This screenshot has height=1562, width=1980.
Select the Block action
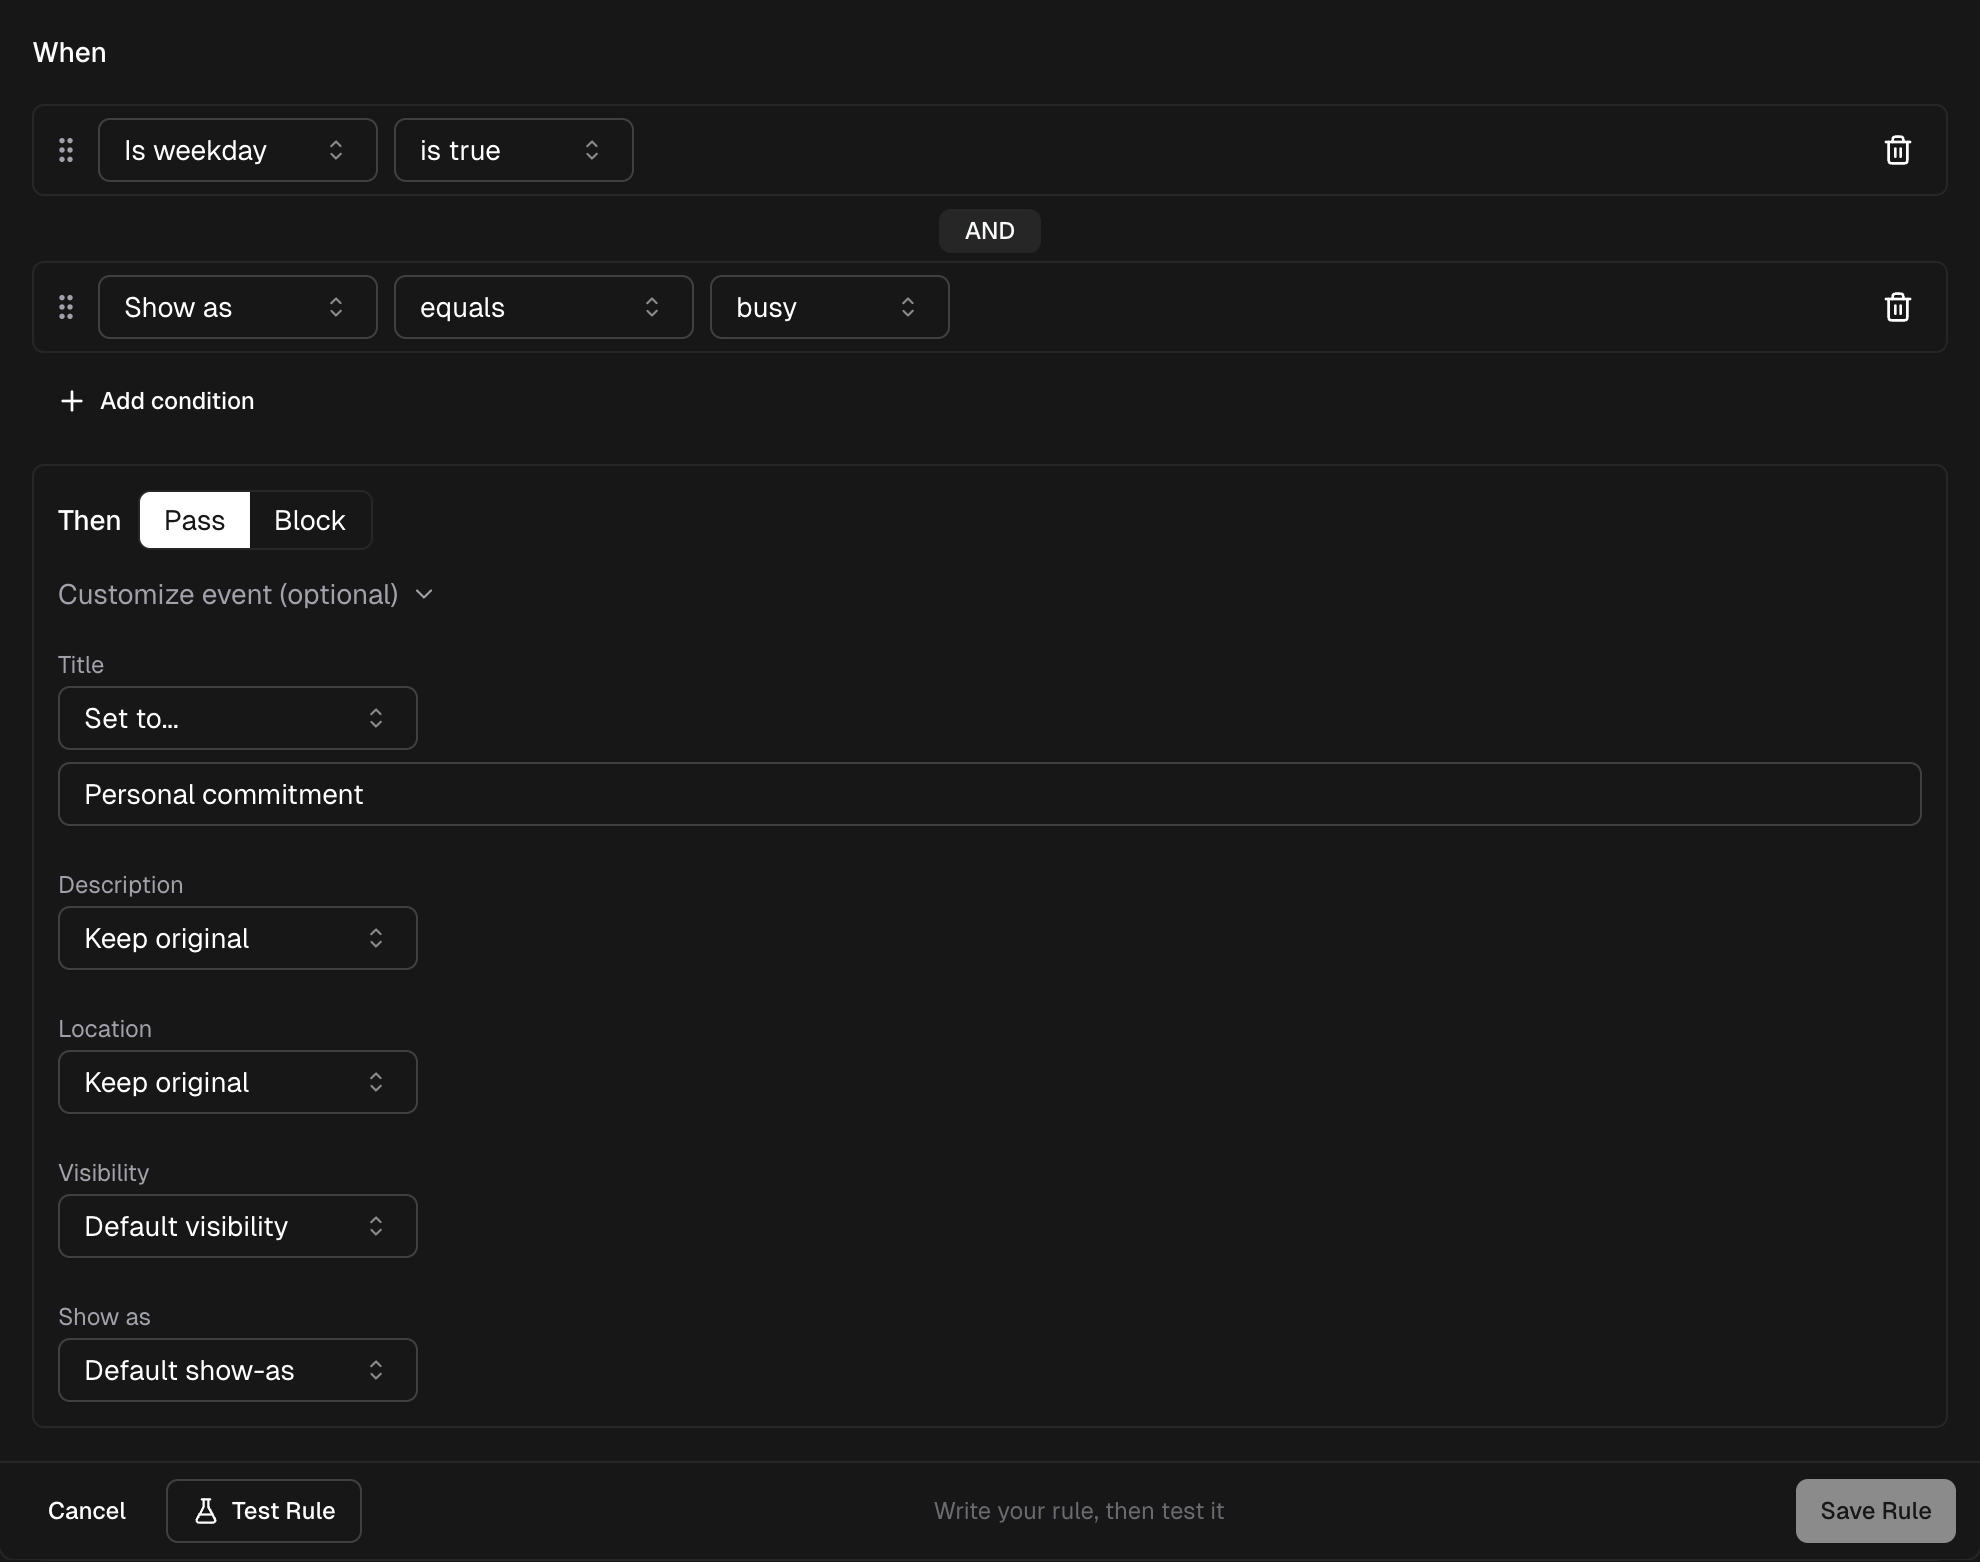(309, 520)
